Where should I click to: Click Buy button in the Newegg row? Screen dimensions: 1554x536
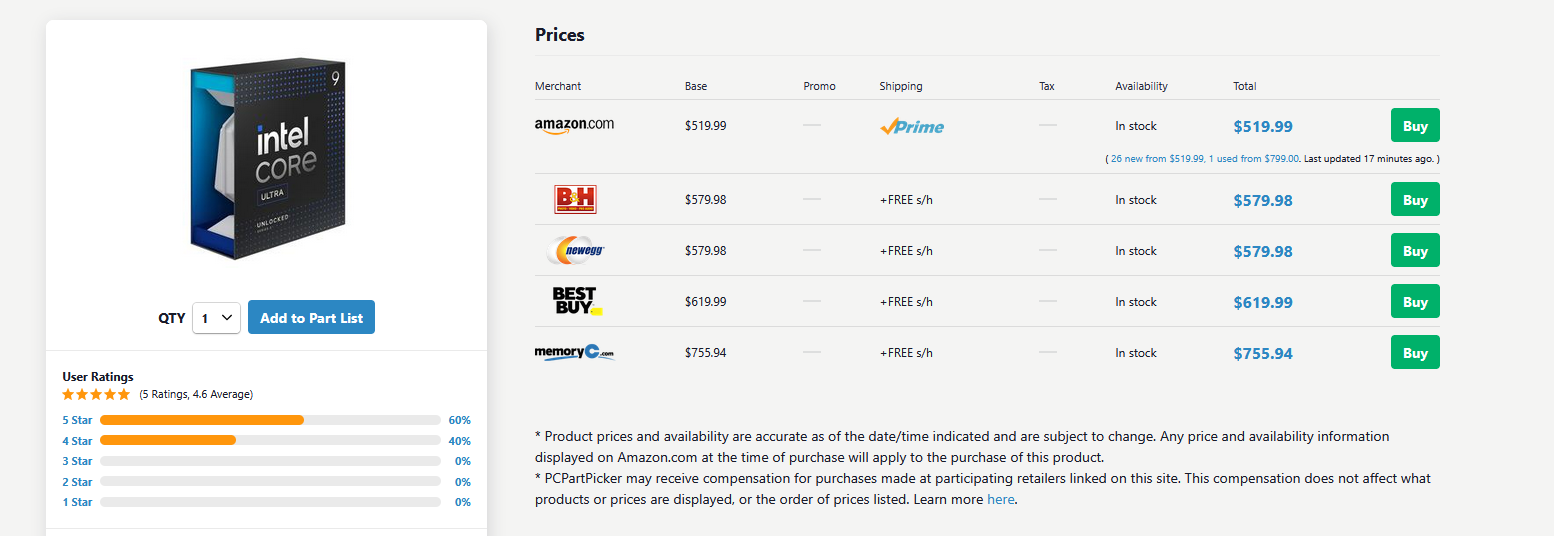click(x=1415, y=251)
